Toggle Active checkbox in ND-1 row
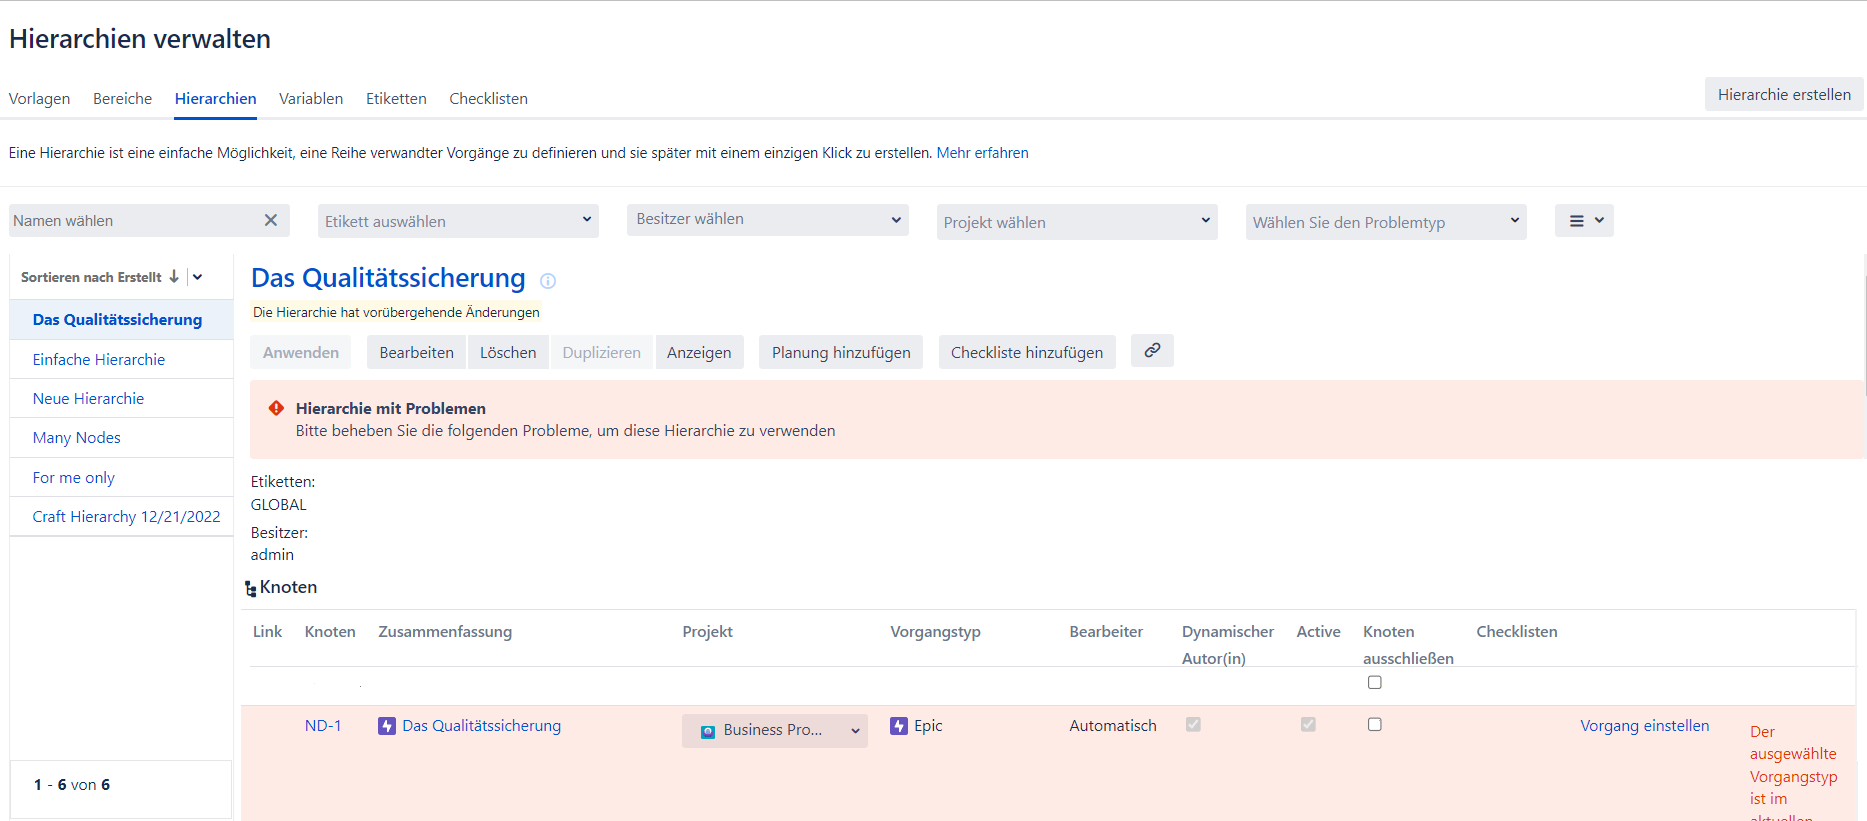The height and width of the screenshot is (821, 1867). 1307,724
